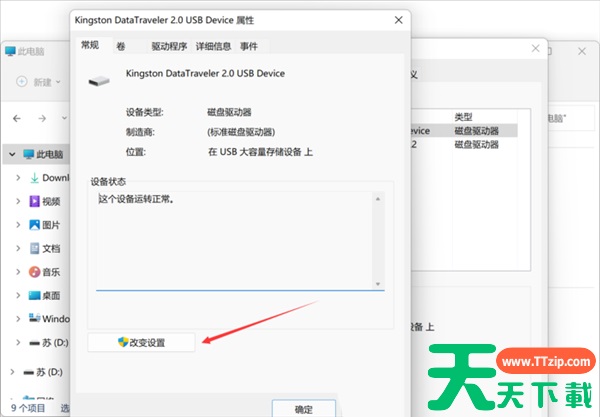
Task: Click inside the 设备状态 text box
Action: pyautogui.click(x=234, y=241)
